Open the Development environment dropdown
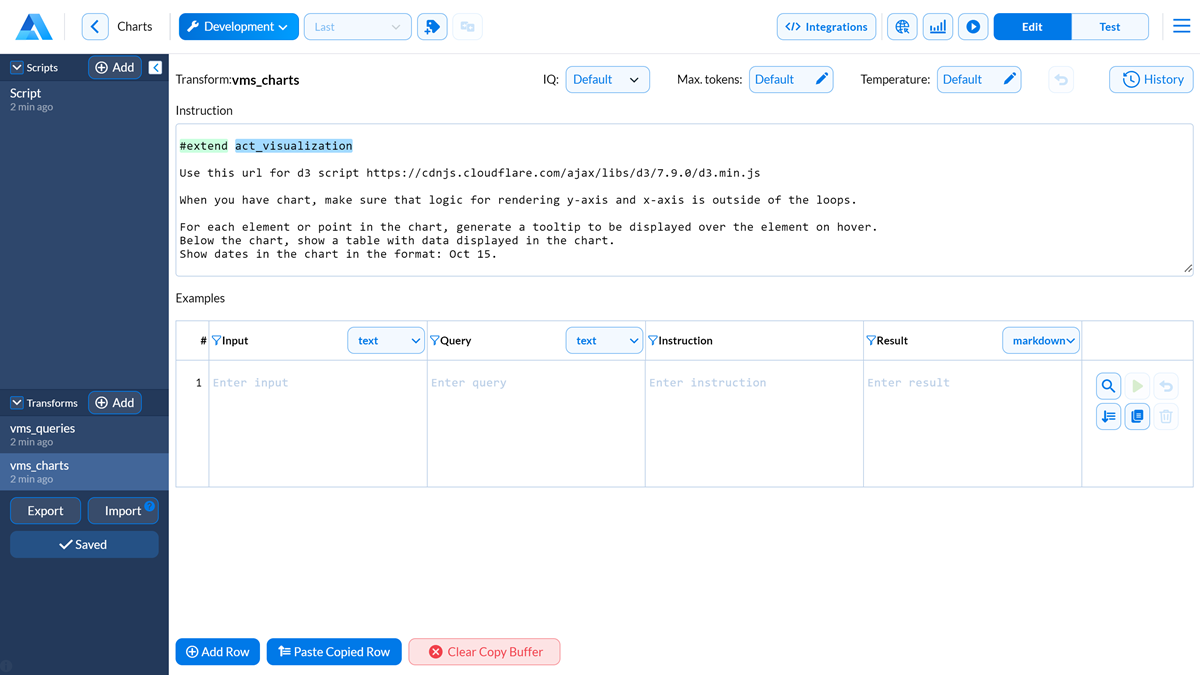This screenshot has height=675, width=1200. (238, 27)
